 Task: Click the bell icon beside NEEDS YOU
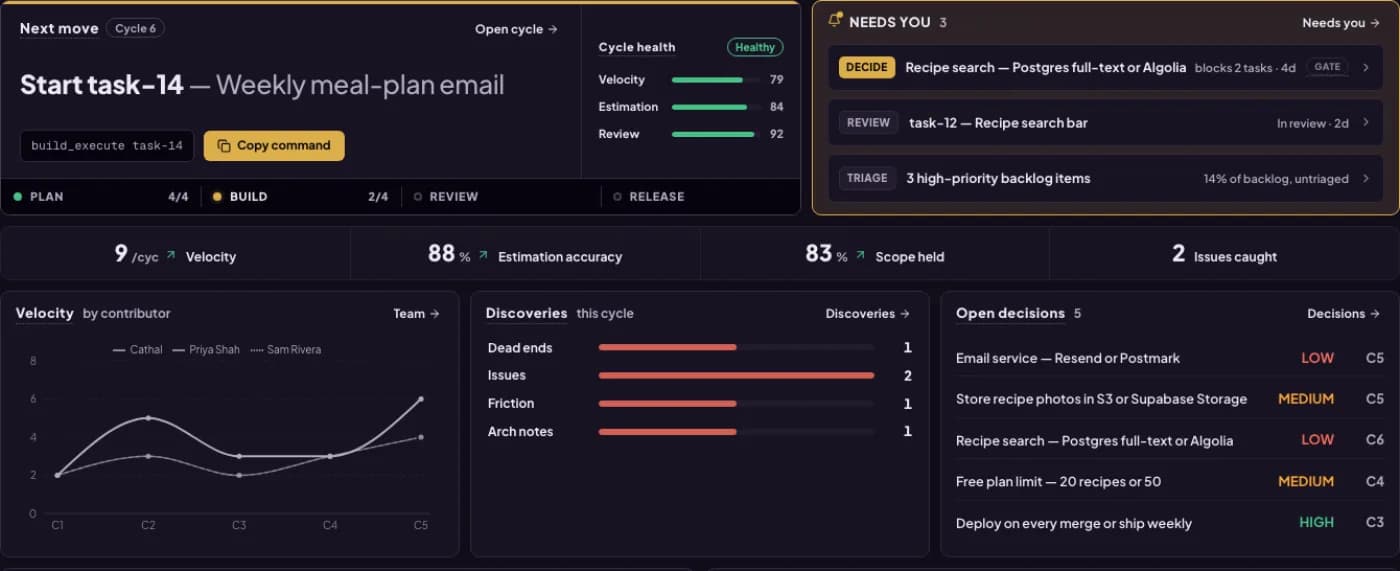(835, 21)
